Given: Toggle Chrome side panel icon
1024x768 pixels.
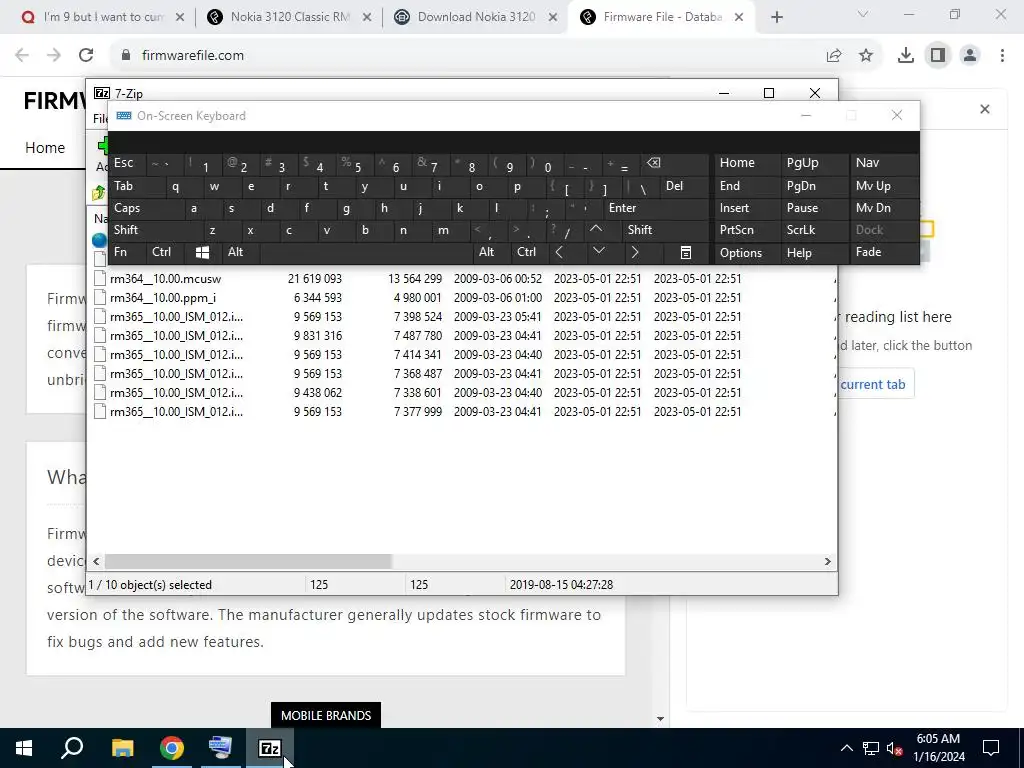Looking at the screenshot, I should pos(938,56).
